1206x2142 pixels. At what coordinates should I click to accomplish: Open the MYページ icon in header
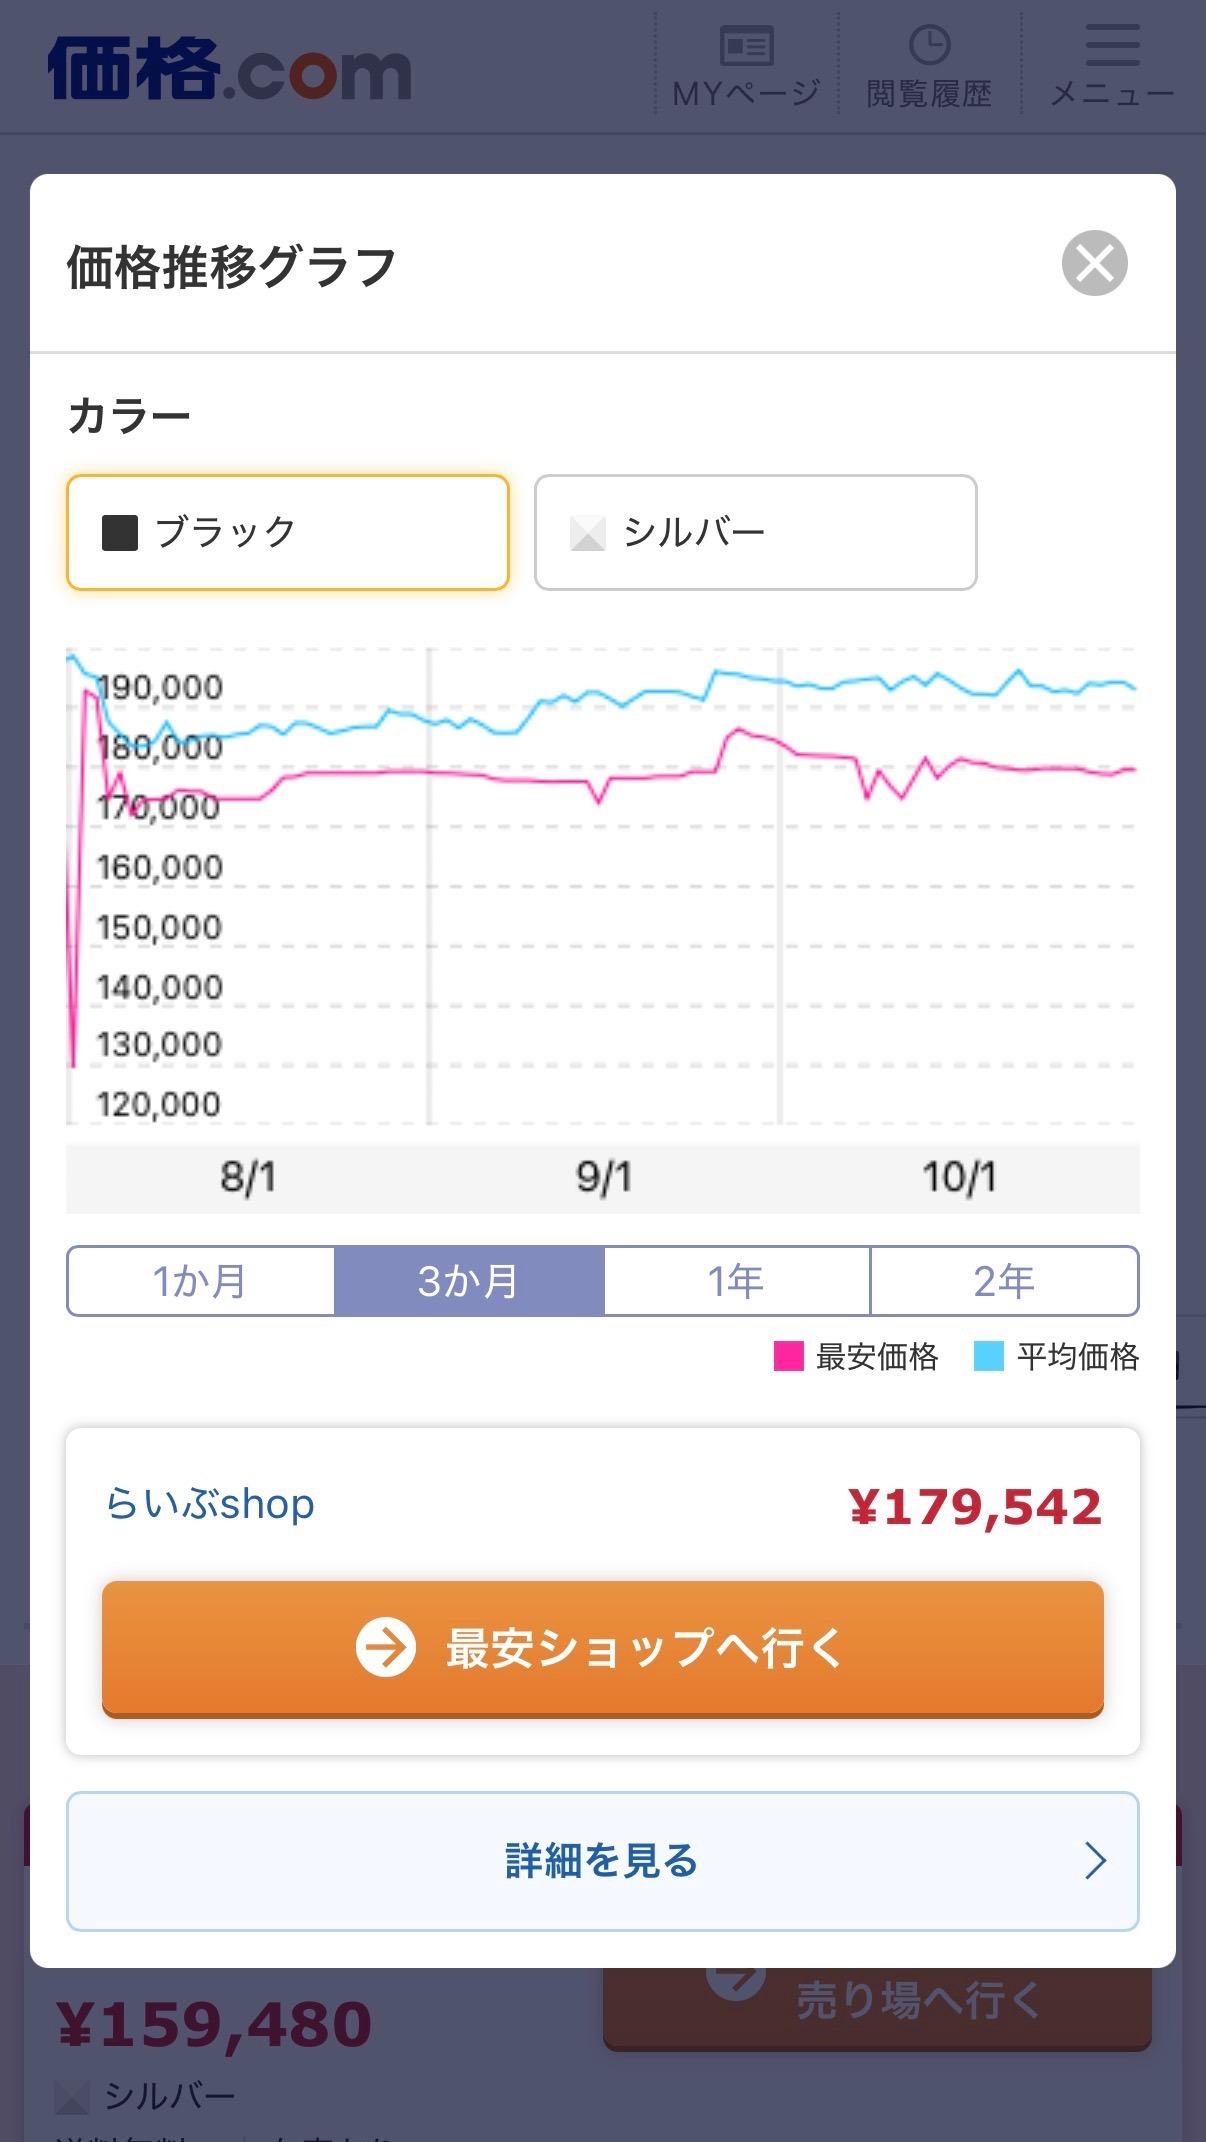pos(746,45)
